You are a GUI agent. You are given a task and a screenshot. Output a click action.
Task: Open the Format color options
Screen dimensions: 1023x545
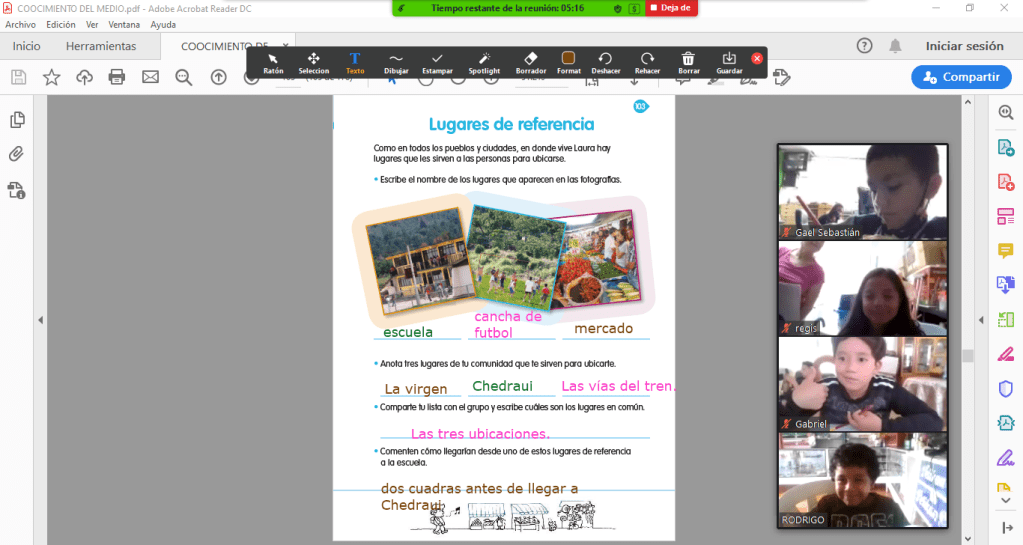568,63
